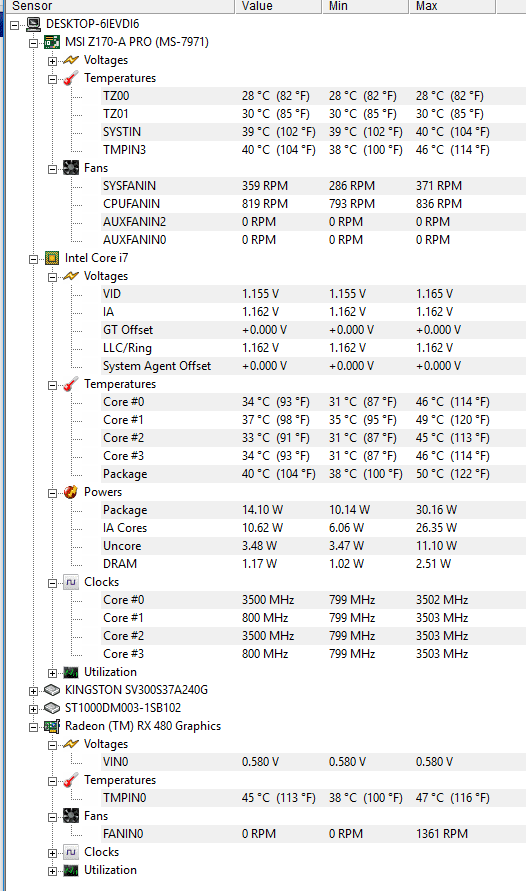The image size is (526, 891).
Task: Click the Max column header
Action: pyautogui.click(x=452, y=6)
